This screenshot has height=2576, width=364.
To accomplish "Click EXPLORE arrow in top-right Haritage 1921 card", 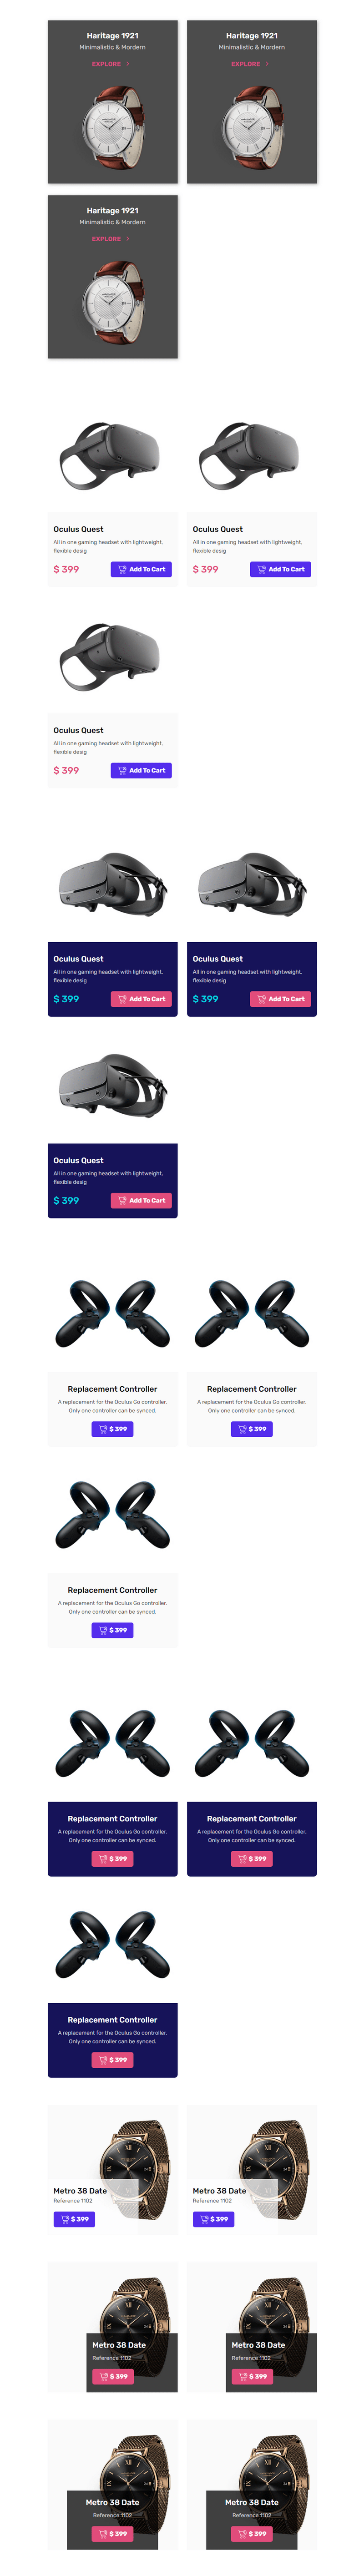I will tap(267, 64).
